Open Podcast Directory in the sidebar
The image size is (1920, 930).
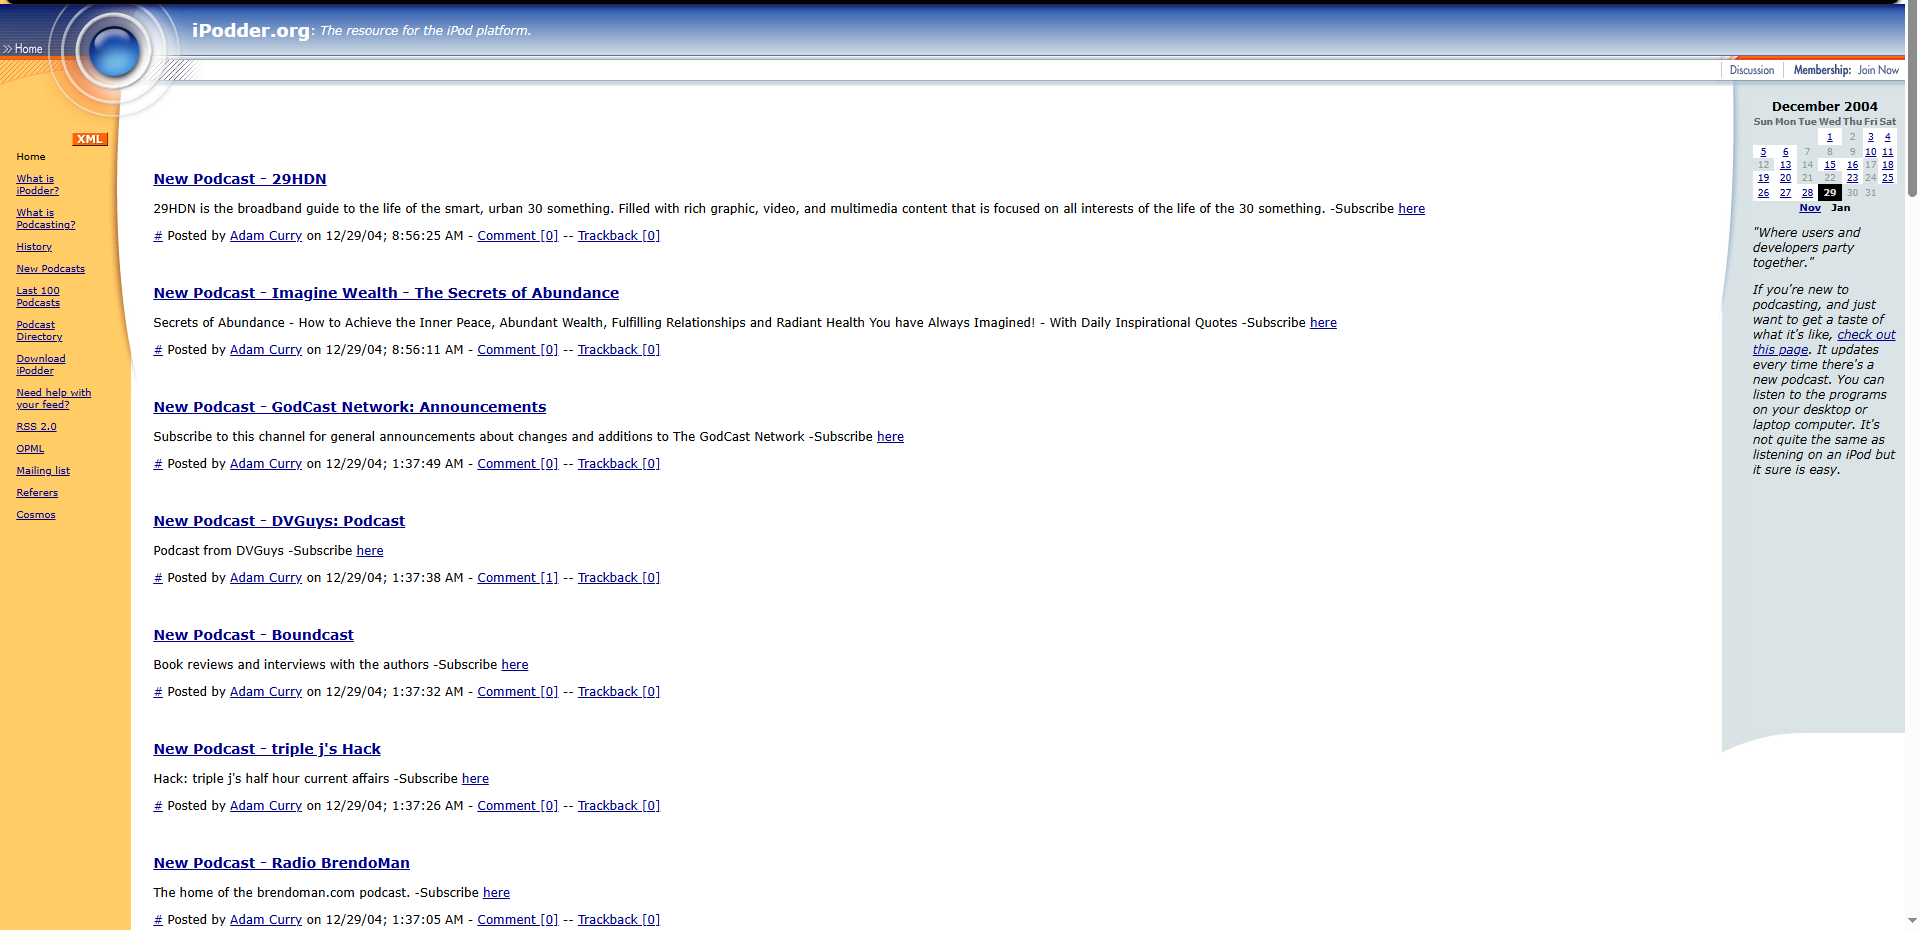tap(39, 331)
